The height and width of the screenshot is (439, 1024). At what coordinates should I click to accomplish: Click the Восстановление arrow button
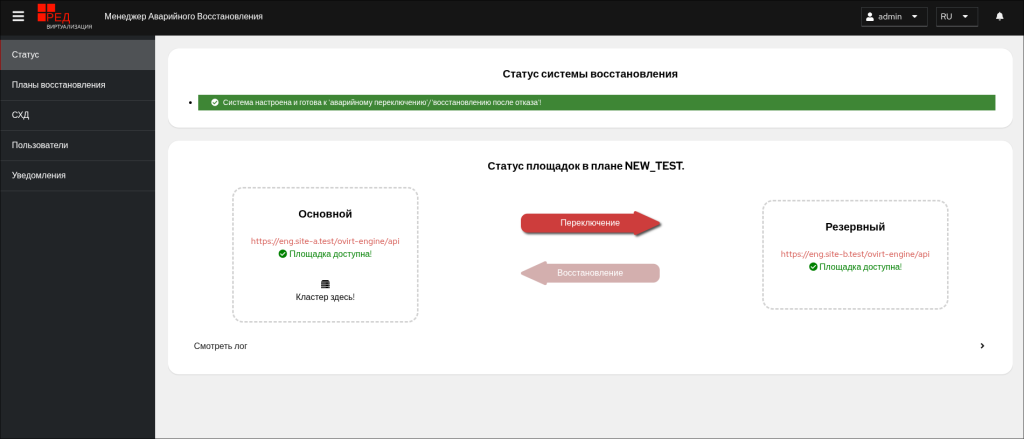pos(590,272)
